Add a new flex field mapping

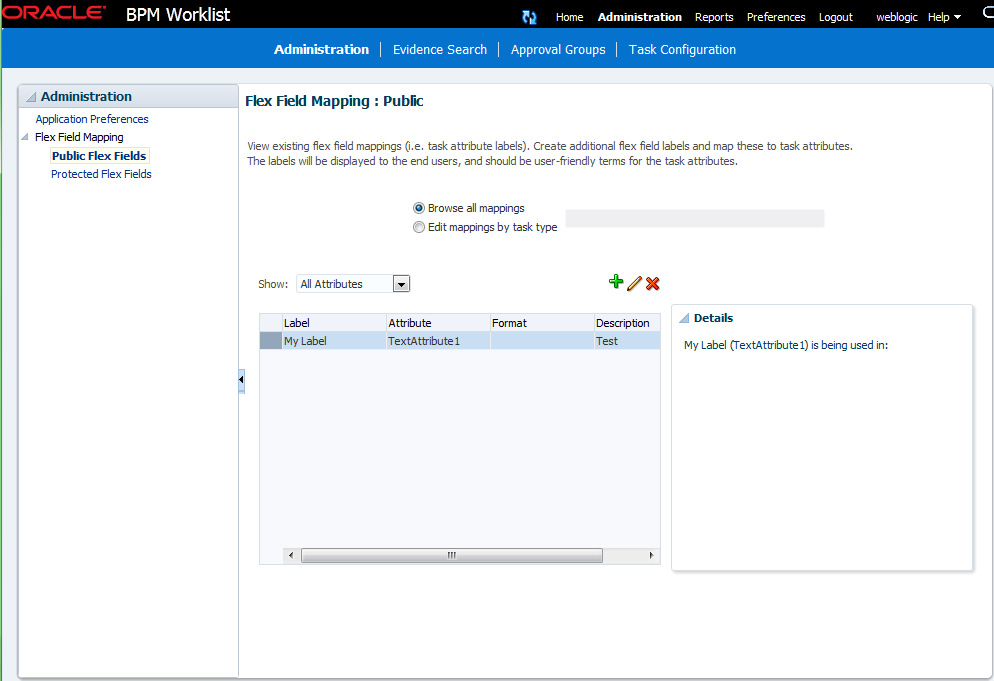pyautogui.click(x=616, y=282)
